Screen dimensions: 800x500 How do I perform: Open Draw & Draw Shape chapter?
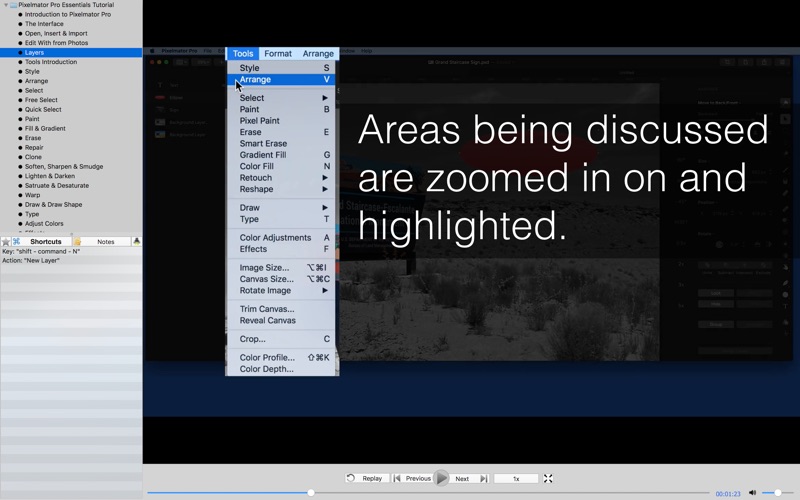click(x=54, y=205)
